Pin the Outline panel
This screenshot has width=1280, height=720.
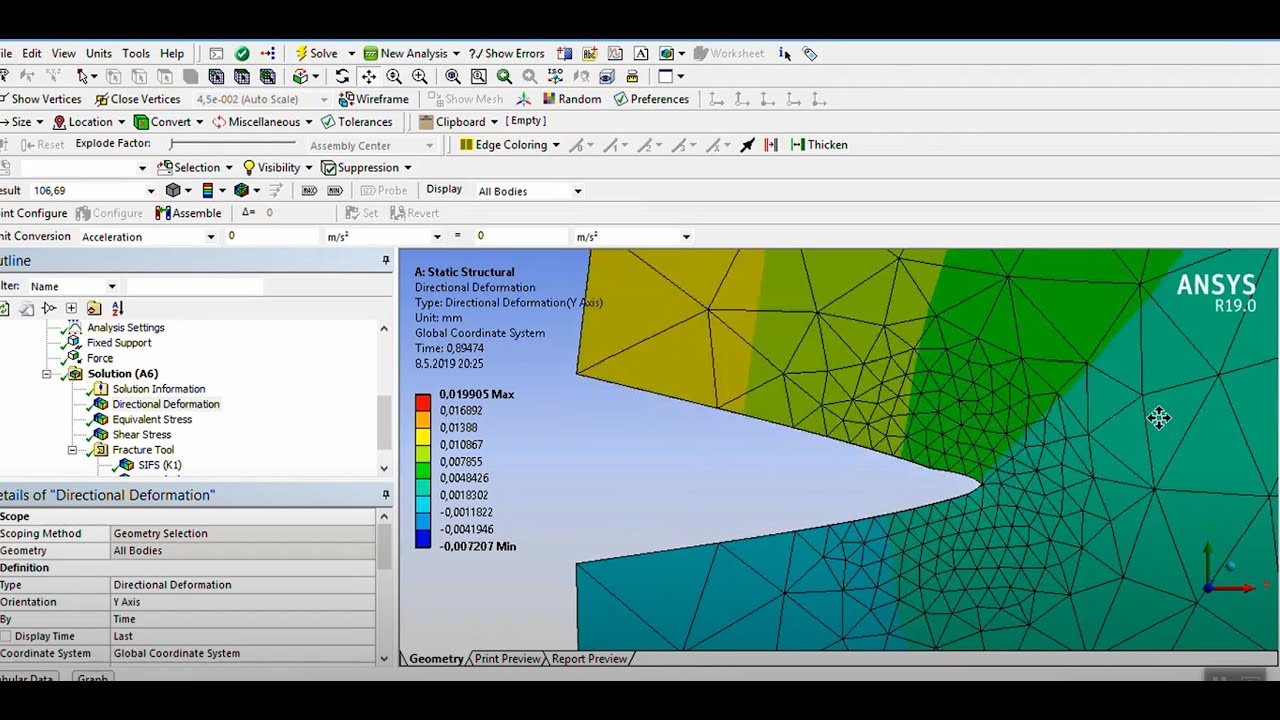pos(386,261)
